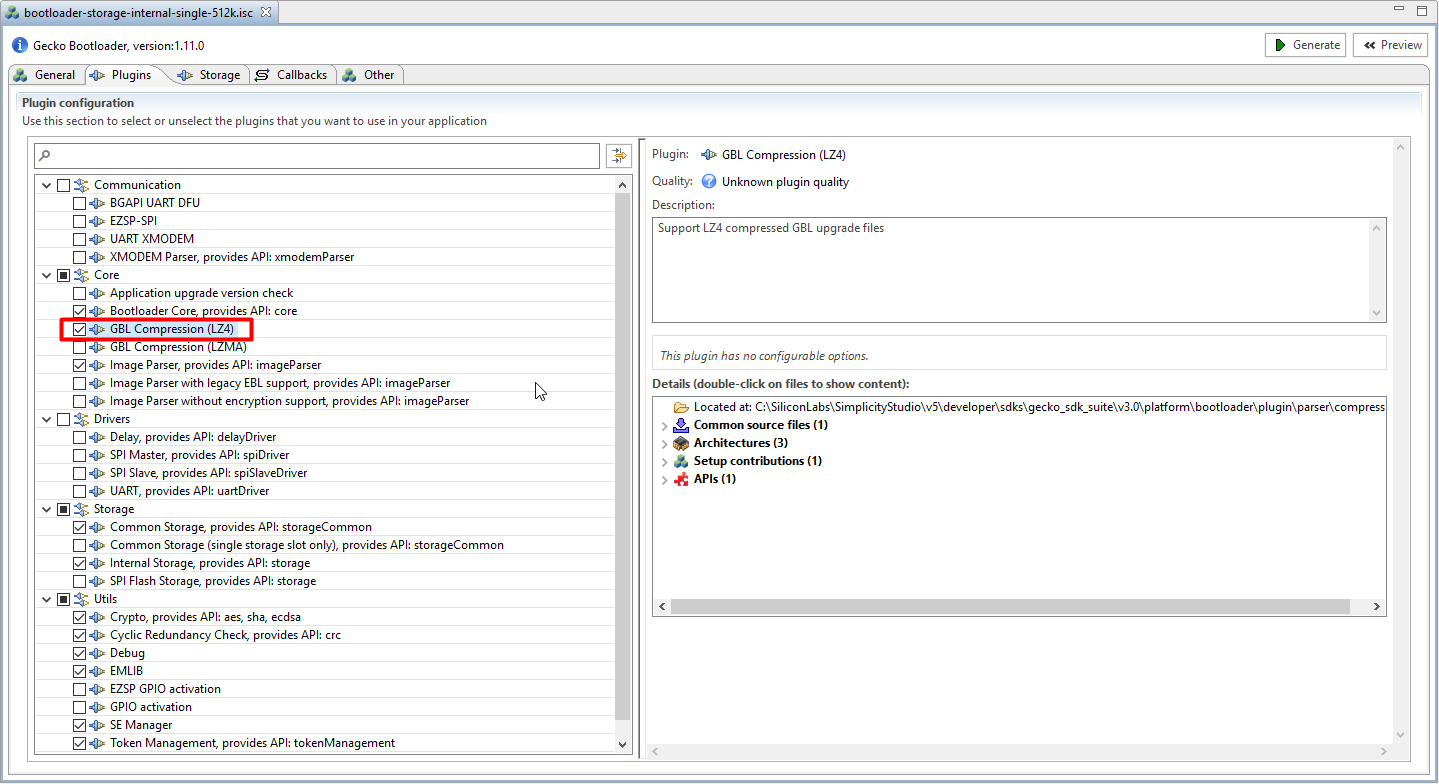Check the Application upgrade version check box
The image size is (1439, 784).
coord(79,293)
